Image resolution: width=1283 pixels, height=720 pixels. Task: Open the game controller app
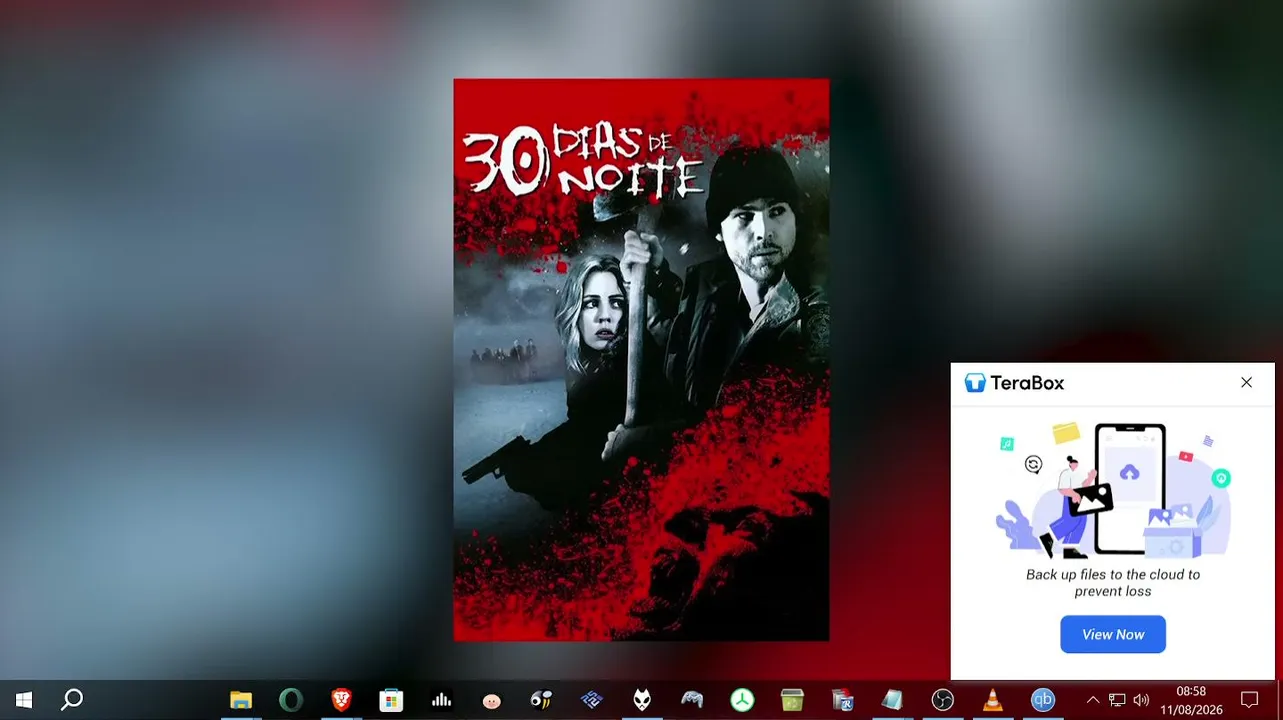point(692,700)
